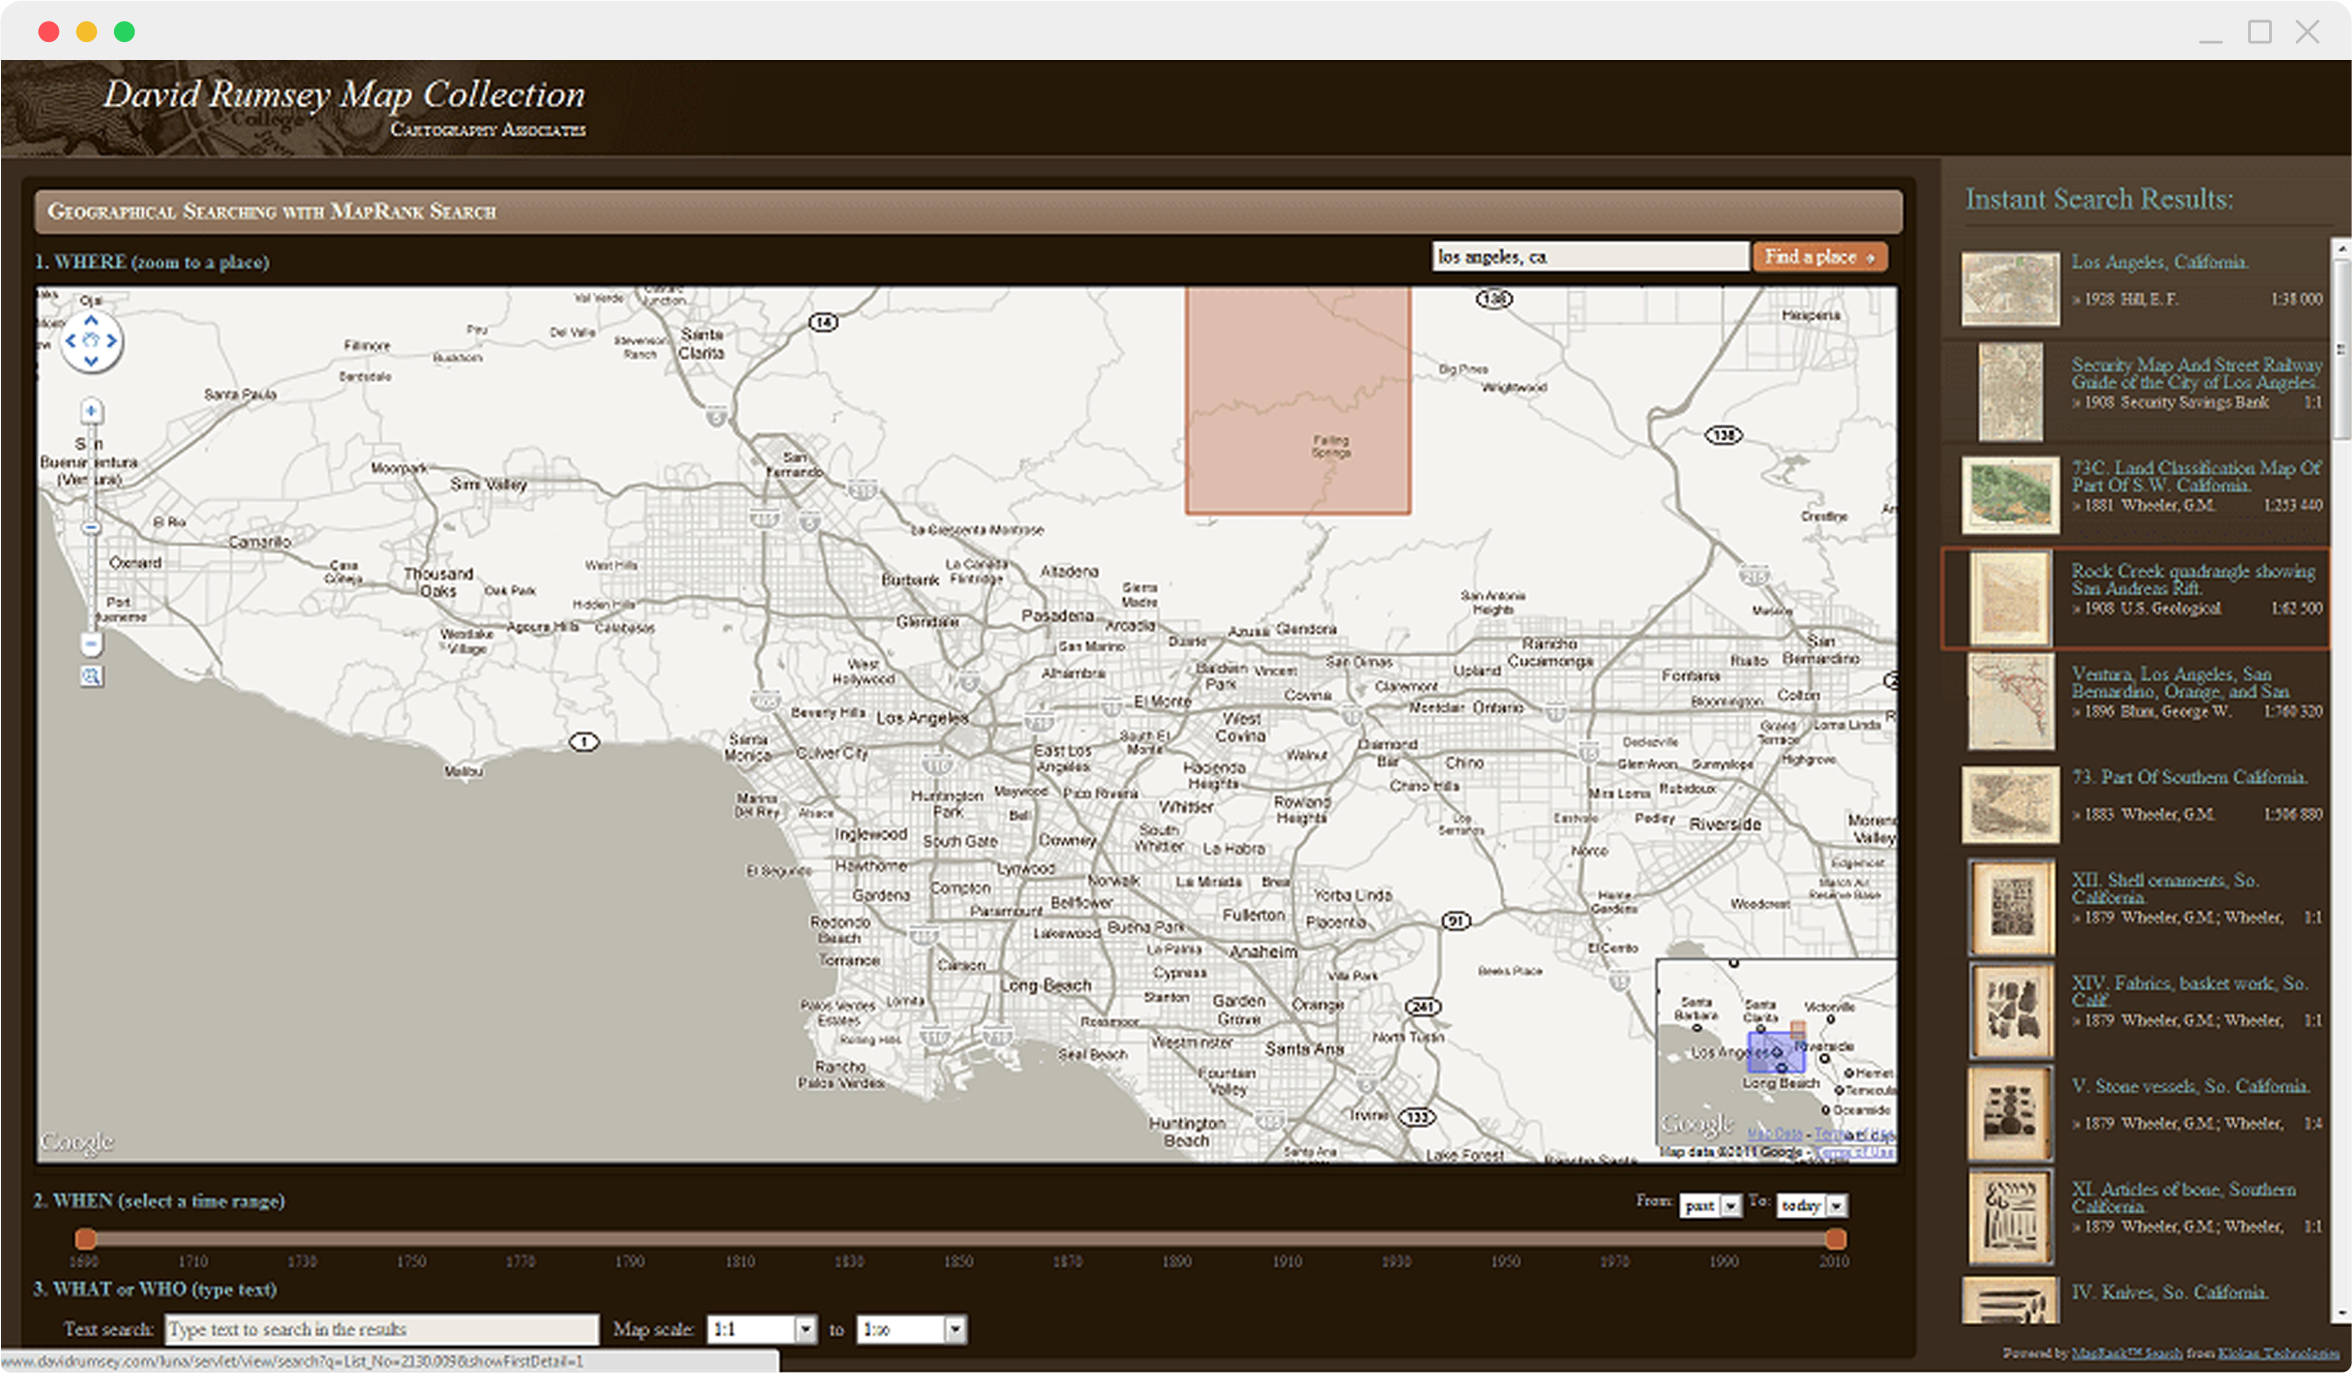Screen dimensions: 2352x1373
Task: Click the 1:38 000 scale of the 1928 map
Action: (x=2296, y=299)
